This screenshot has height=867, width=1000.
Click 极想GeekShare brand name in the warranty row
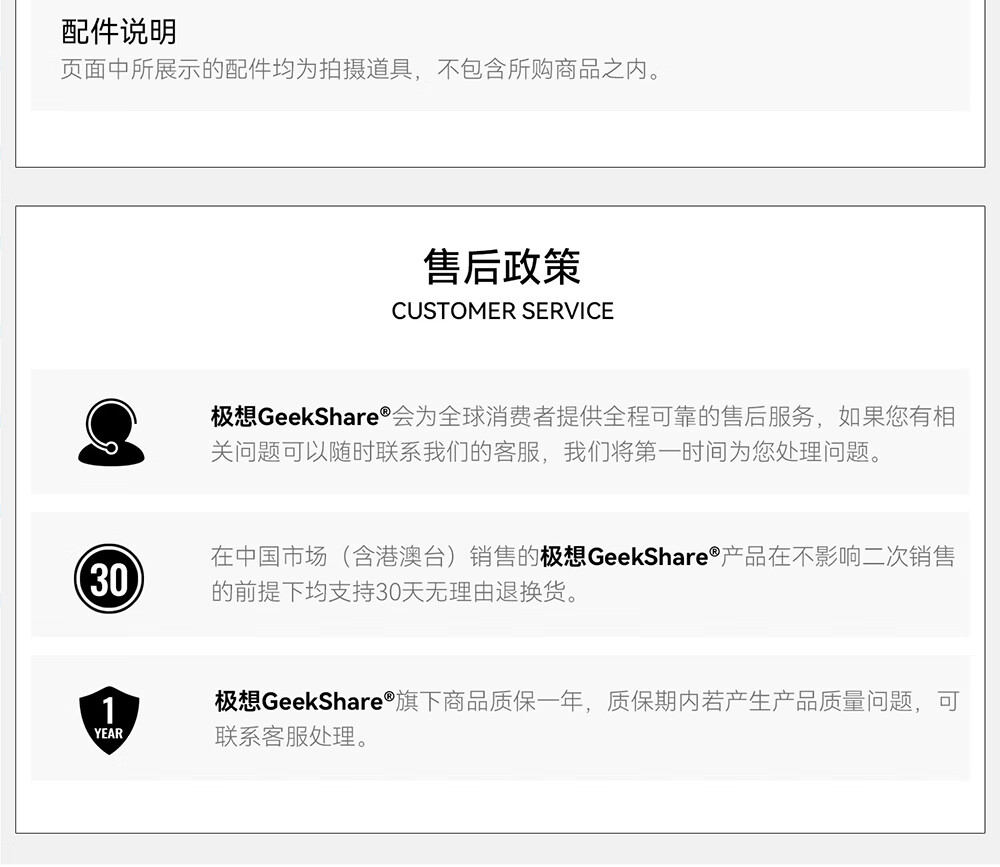(298, 701)
